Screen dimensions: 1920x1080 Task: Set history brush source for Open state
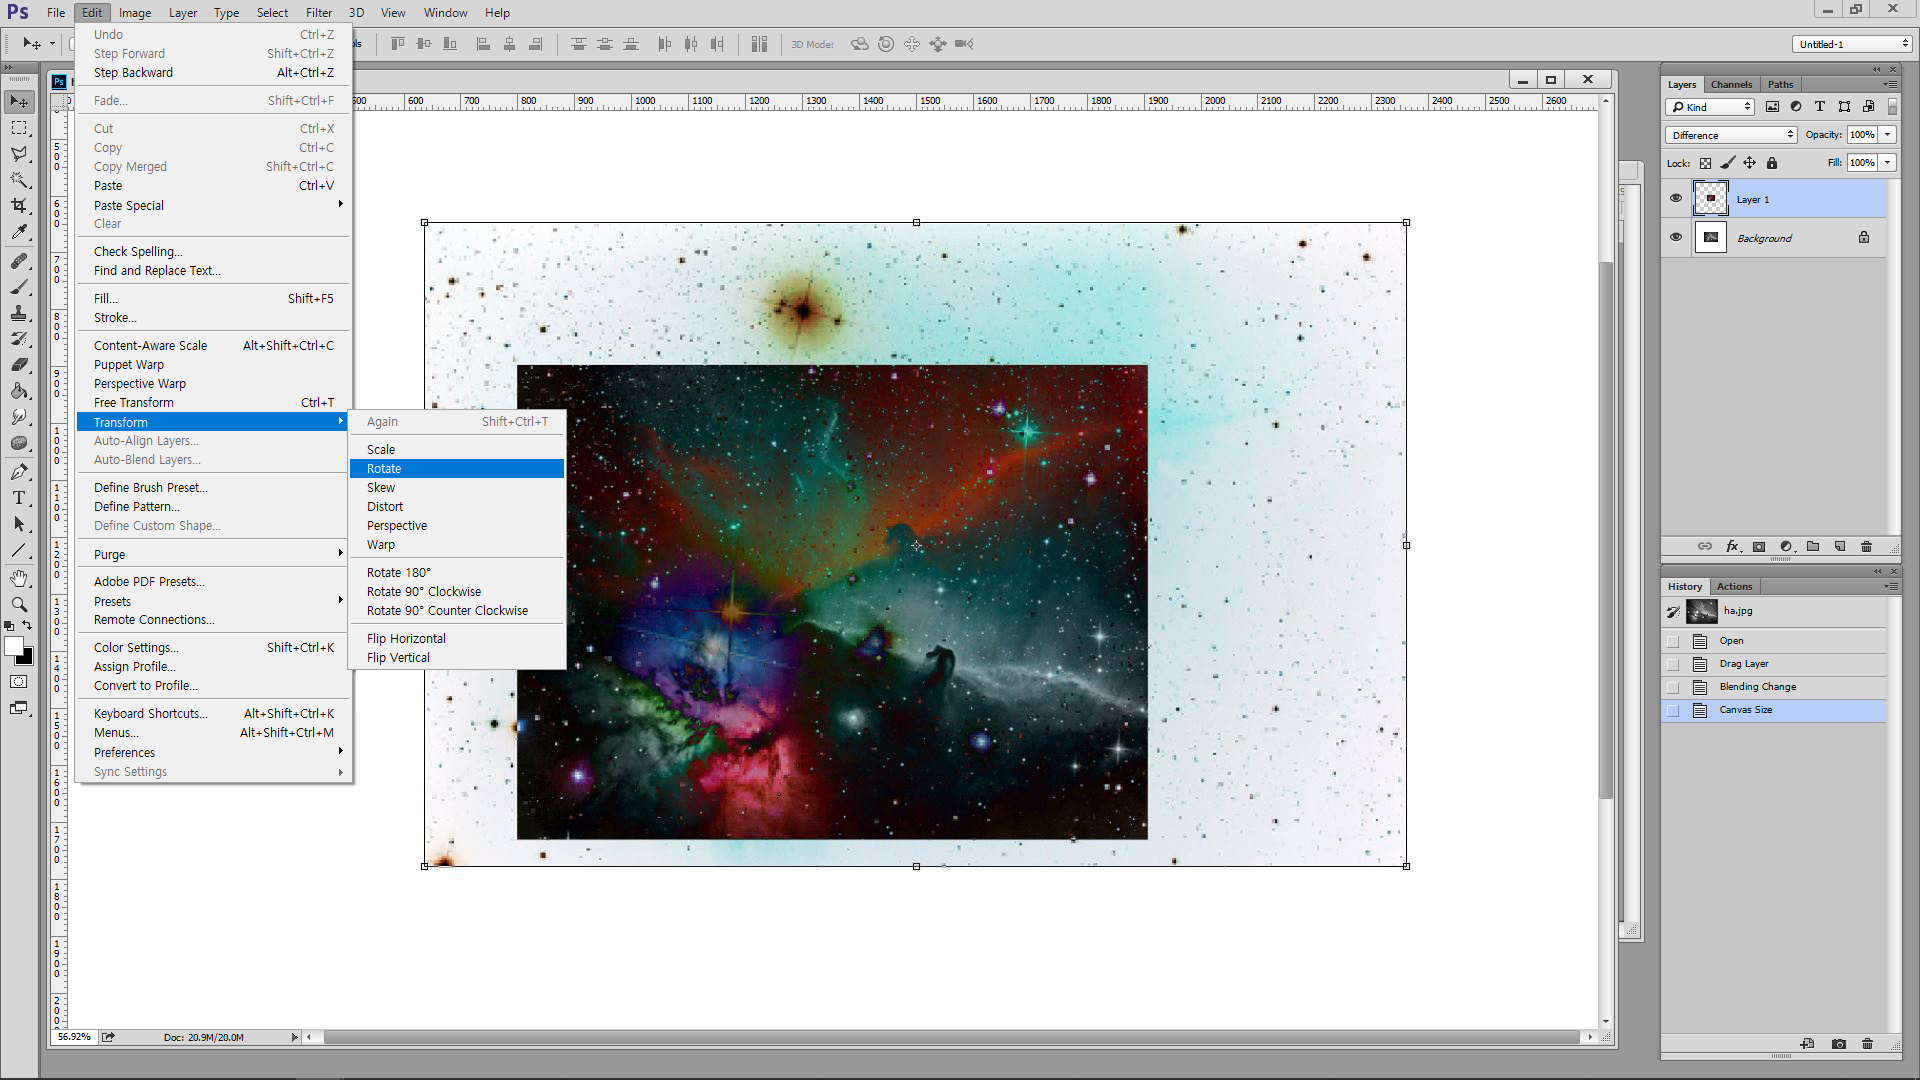point(1673,641)
